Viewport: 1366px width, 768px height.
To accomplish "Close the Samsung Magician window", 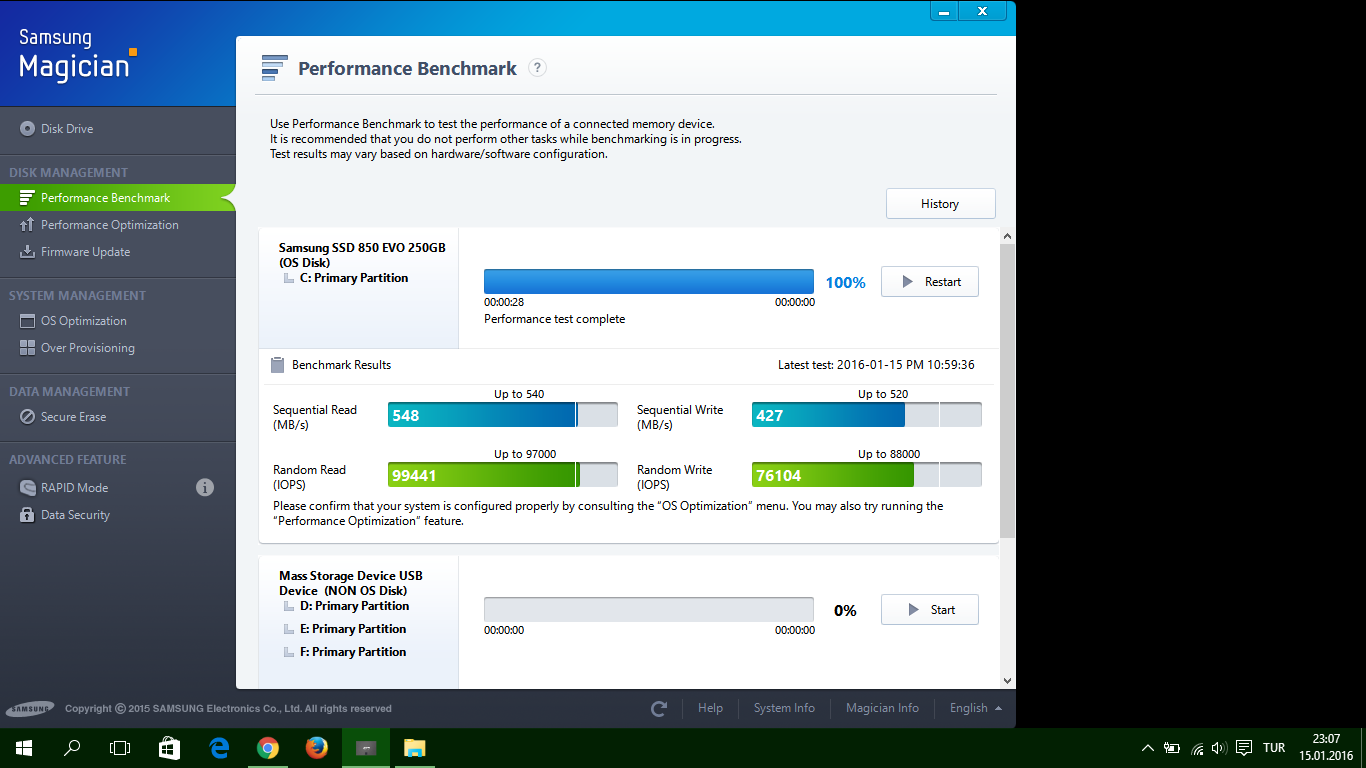I will [x=984, y=11].
